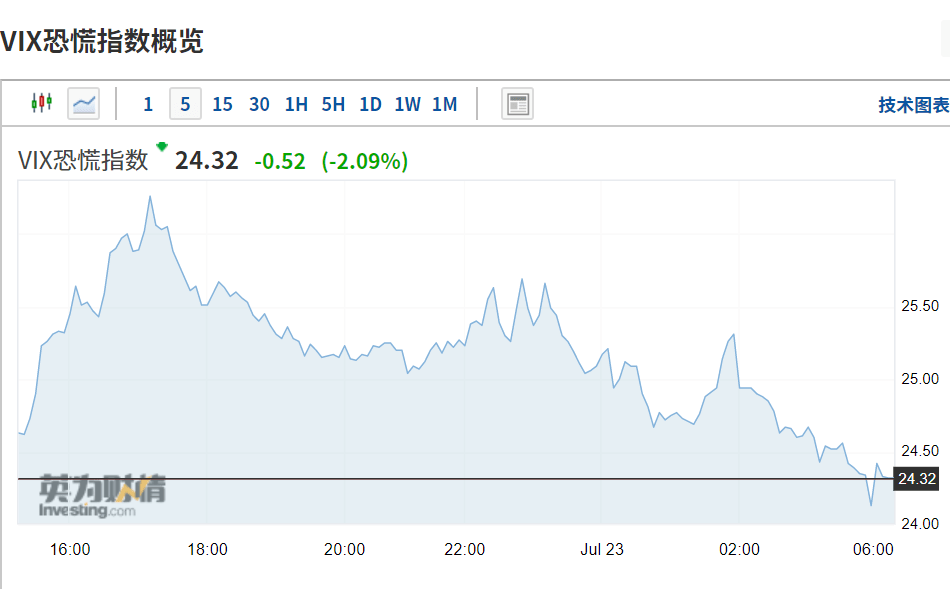Click the VIX恐慌指数 chart label
This screenshot has height=589, width=950.
83,161
